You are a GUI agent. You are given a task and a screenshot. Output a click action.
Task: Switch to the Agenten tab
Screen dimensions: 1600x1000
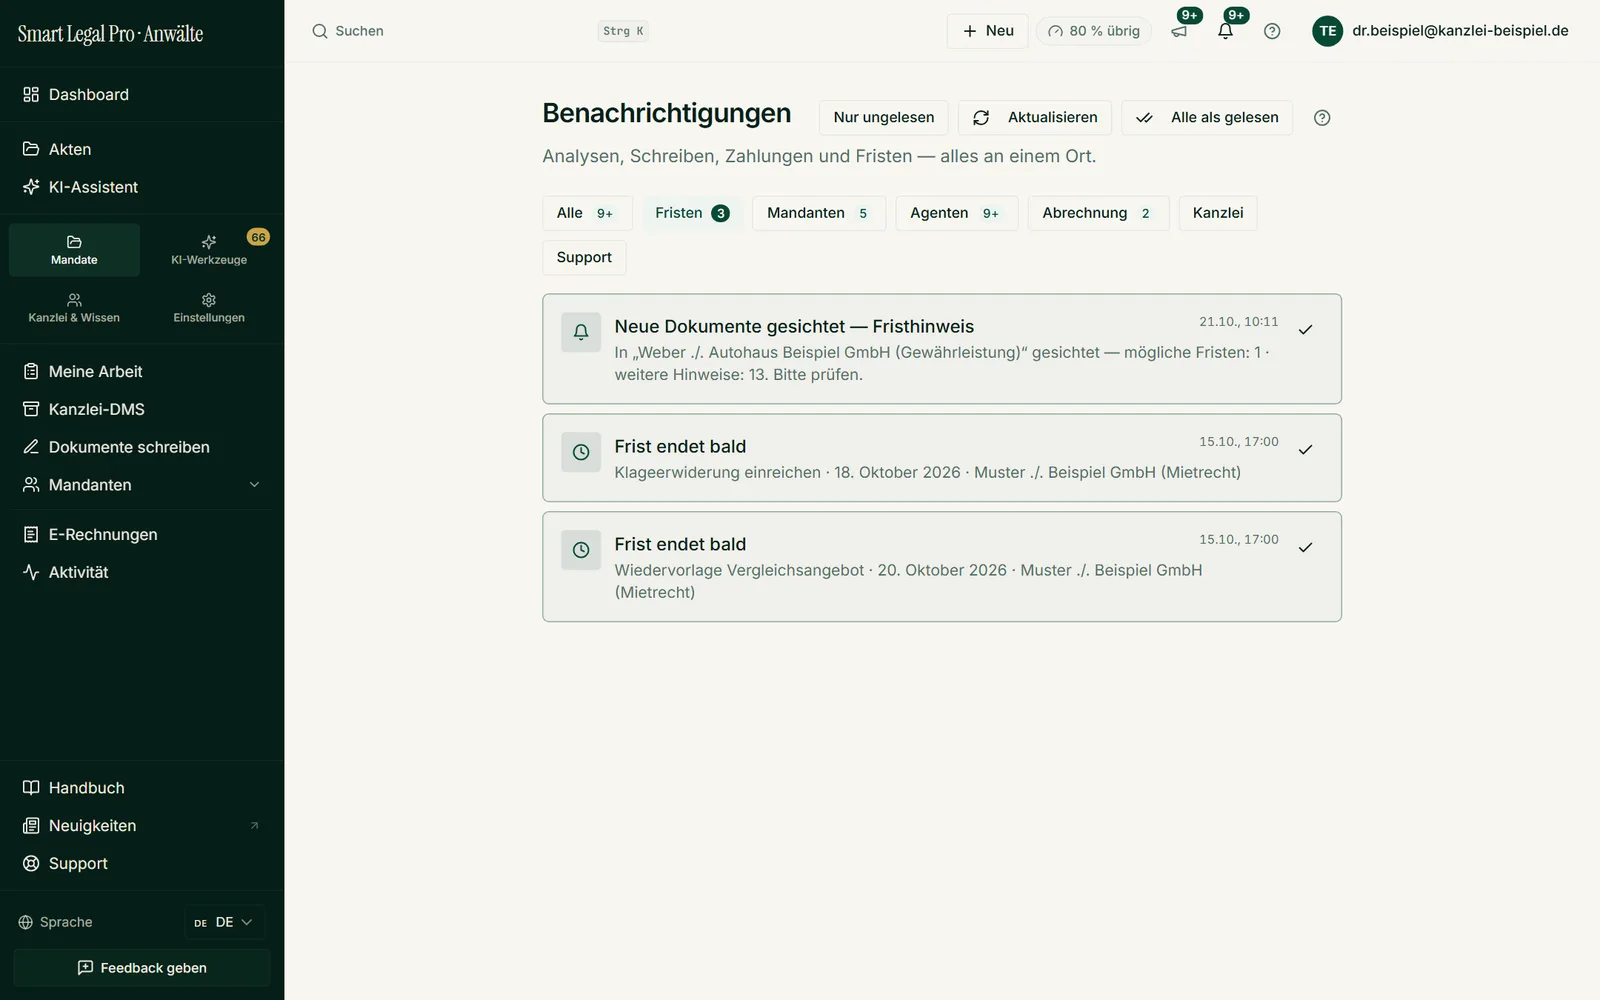point(957,213)
